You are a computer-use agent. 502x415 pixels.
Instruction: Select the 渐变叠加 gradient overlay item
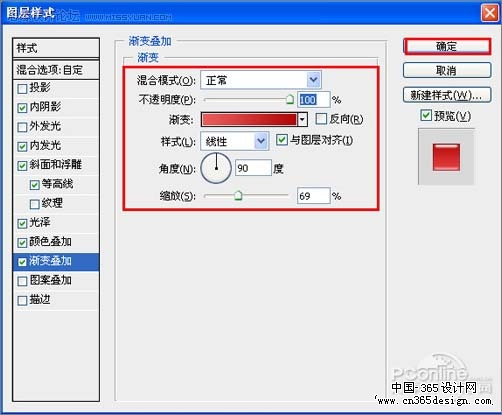point(56,261)
